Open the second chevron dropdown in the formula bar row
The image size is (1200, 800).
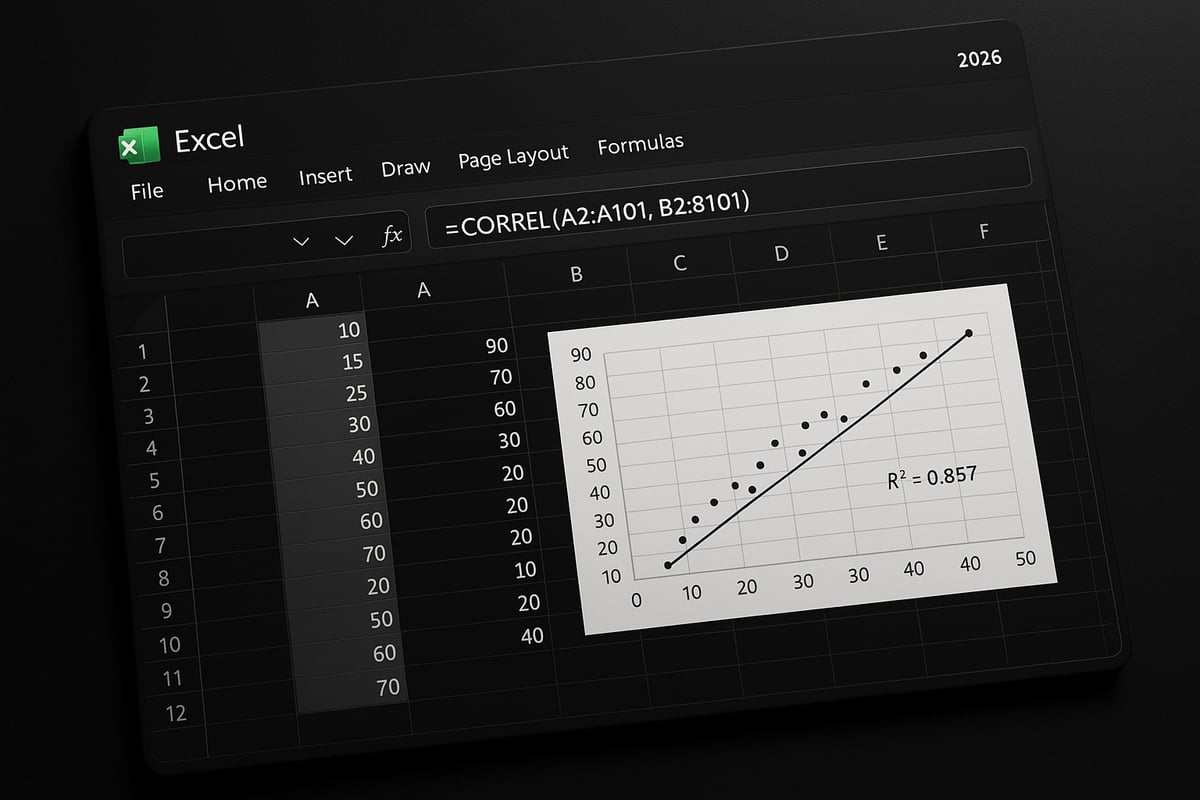(343, 238)
